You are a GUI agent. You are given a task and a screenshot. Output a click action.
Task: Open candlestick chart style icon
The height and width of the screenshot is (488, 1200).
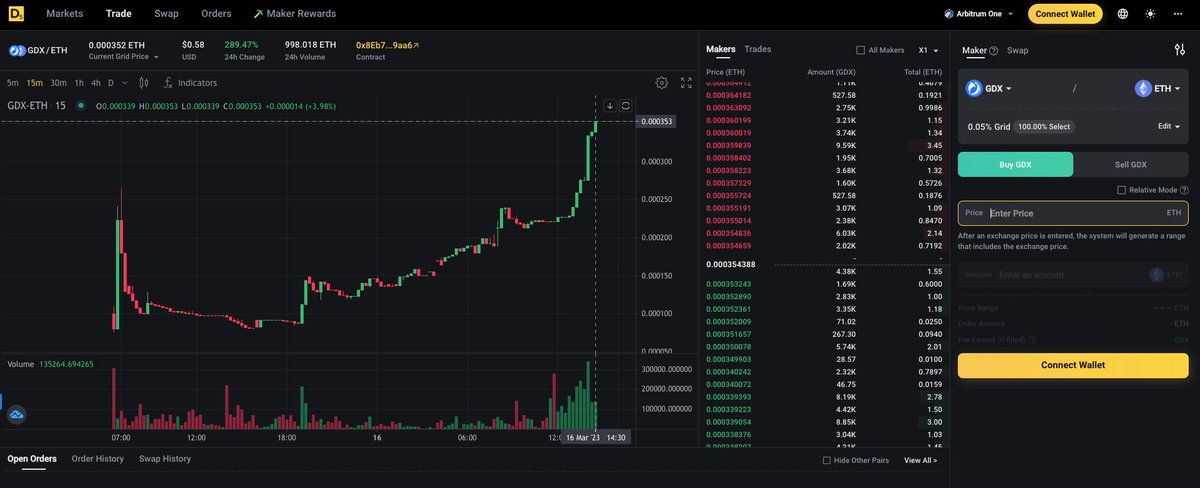(x=143, y=83)
